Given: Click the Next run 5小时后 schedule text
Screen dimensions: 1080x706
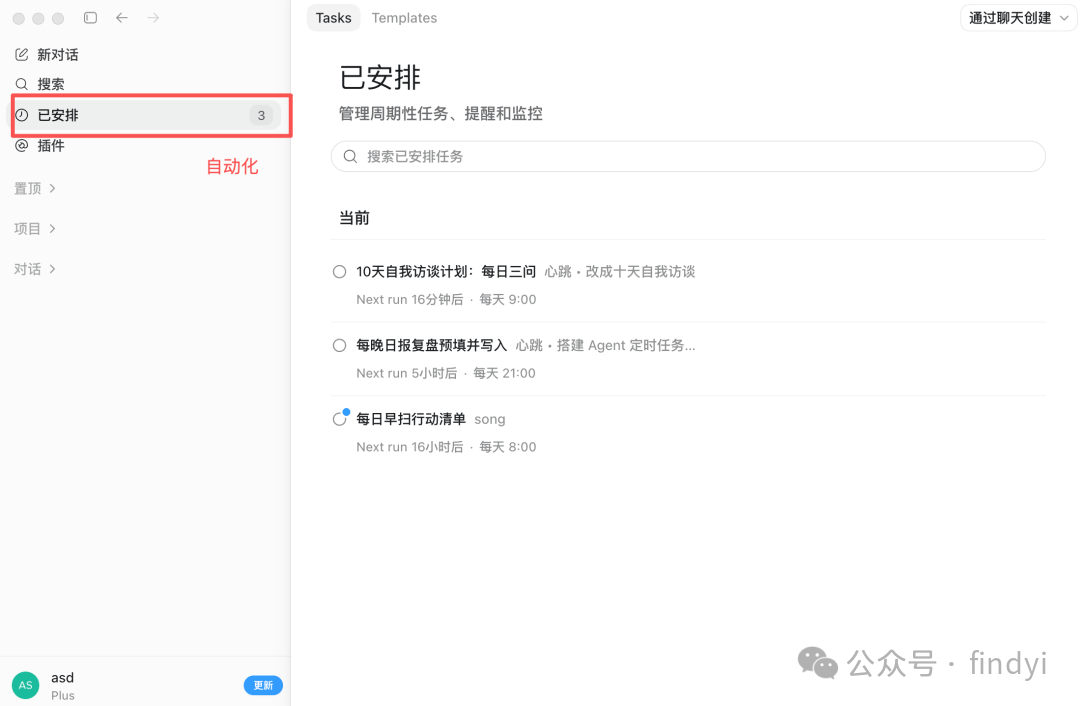Looking at the screenshot, I should click(x=406, y=373).
